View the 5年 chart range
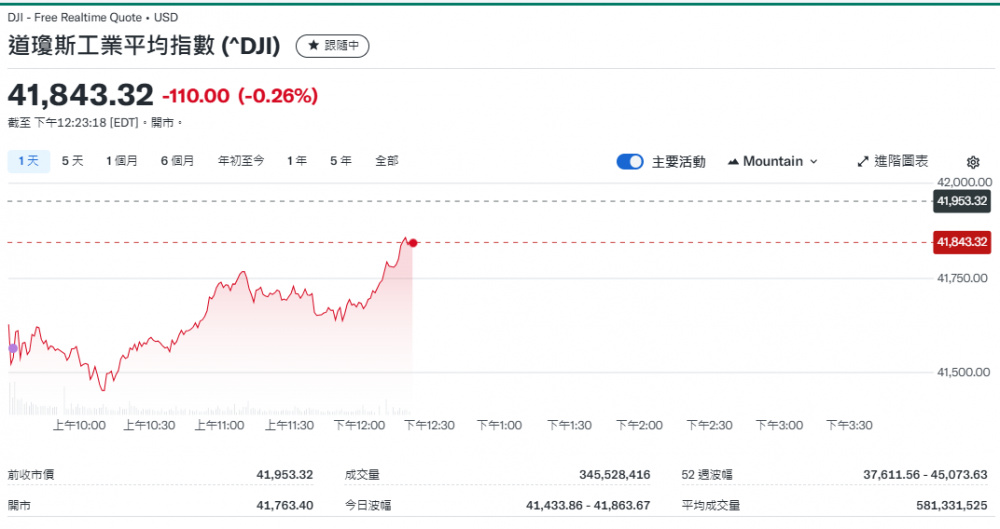The image size is (1000, 529). tap(340, 161)
